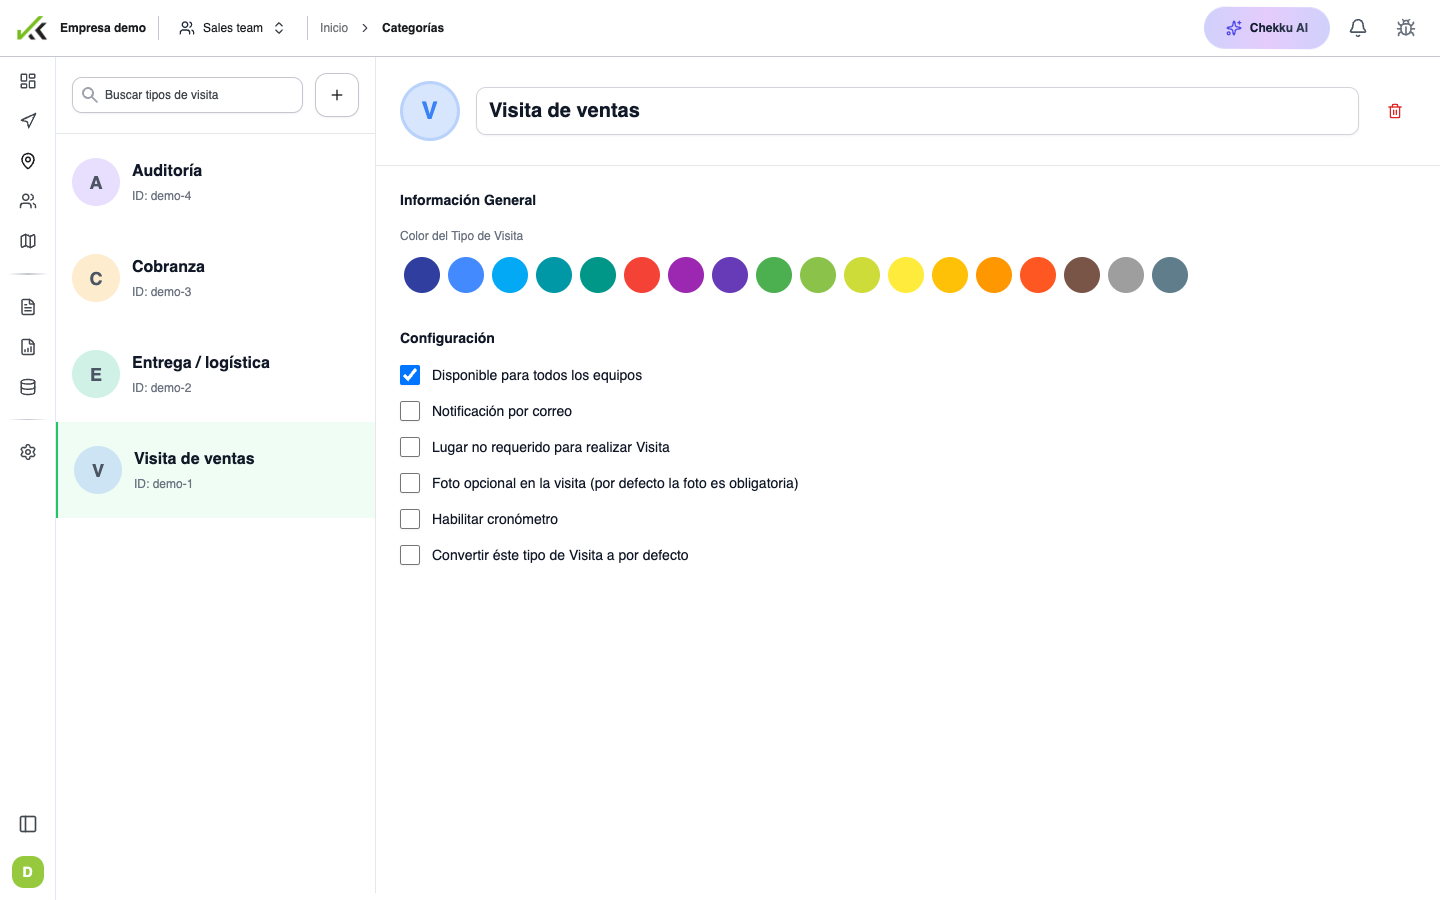Image resolution: width=1440 pixels, height=900 pixels.
Task: Click the Chekku logo
Action: pyautogui.click(x=32, y=28)
